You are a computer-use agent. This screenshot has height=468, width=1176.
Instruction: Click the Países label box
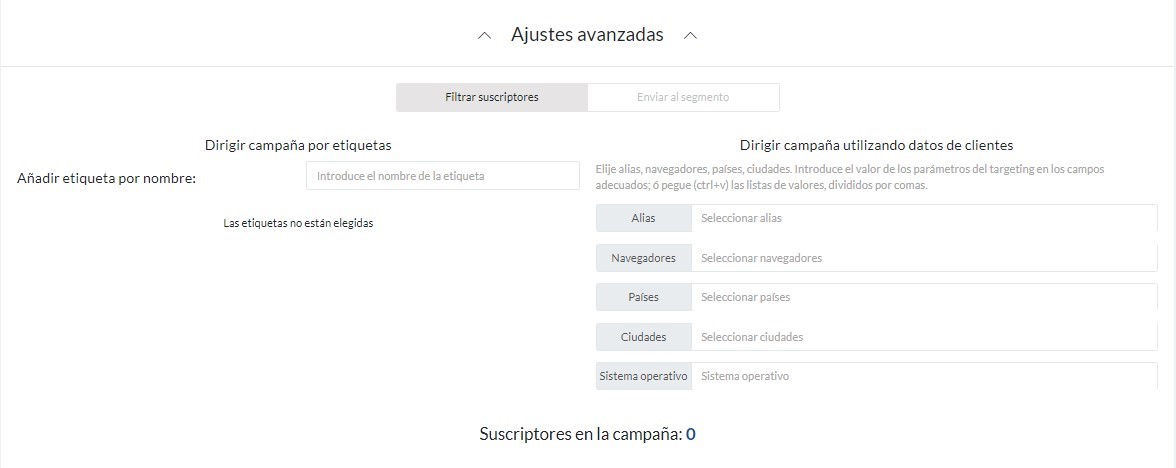[644, 297]
